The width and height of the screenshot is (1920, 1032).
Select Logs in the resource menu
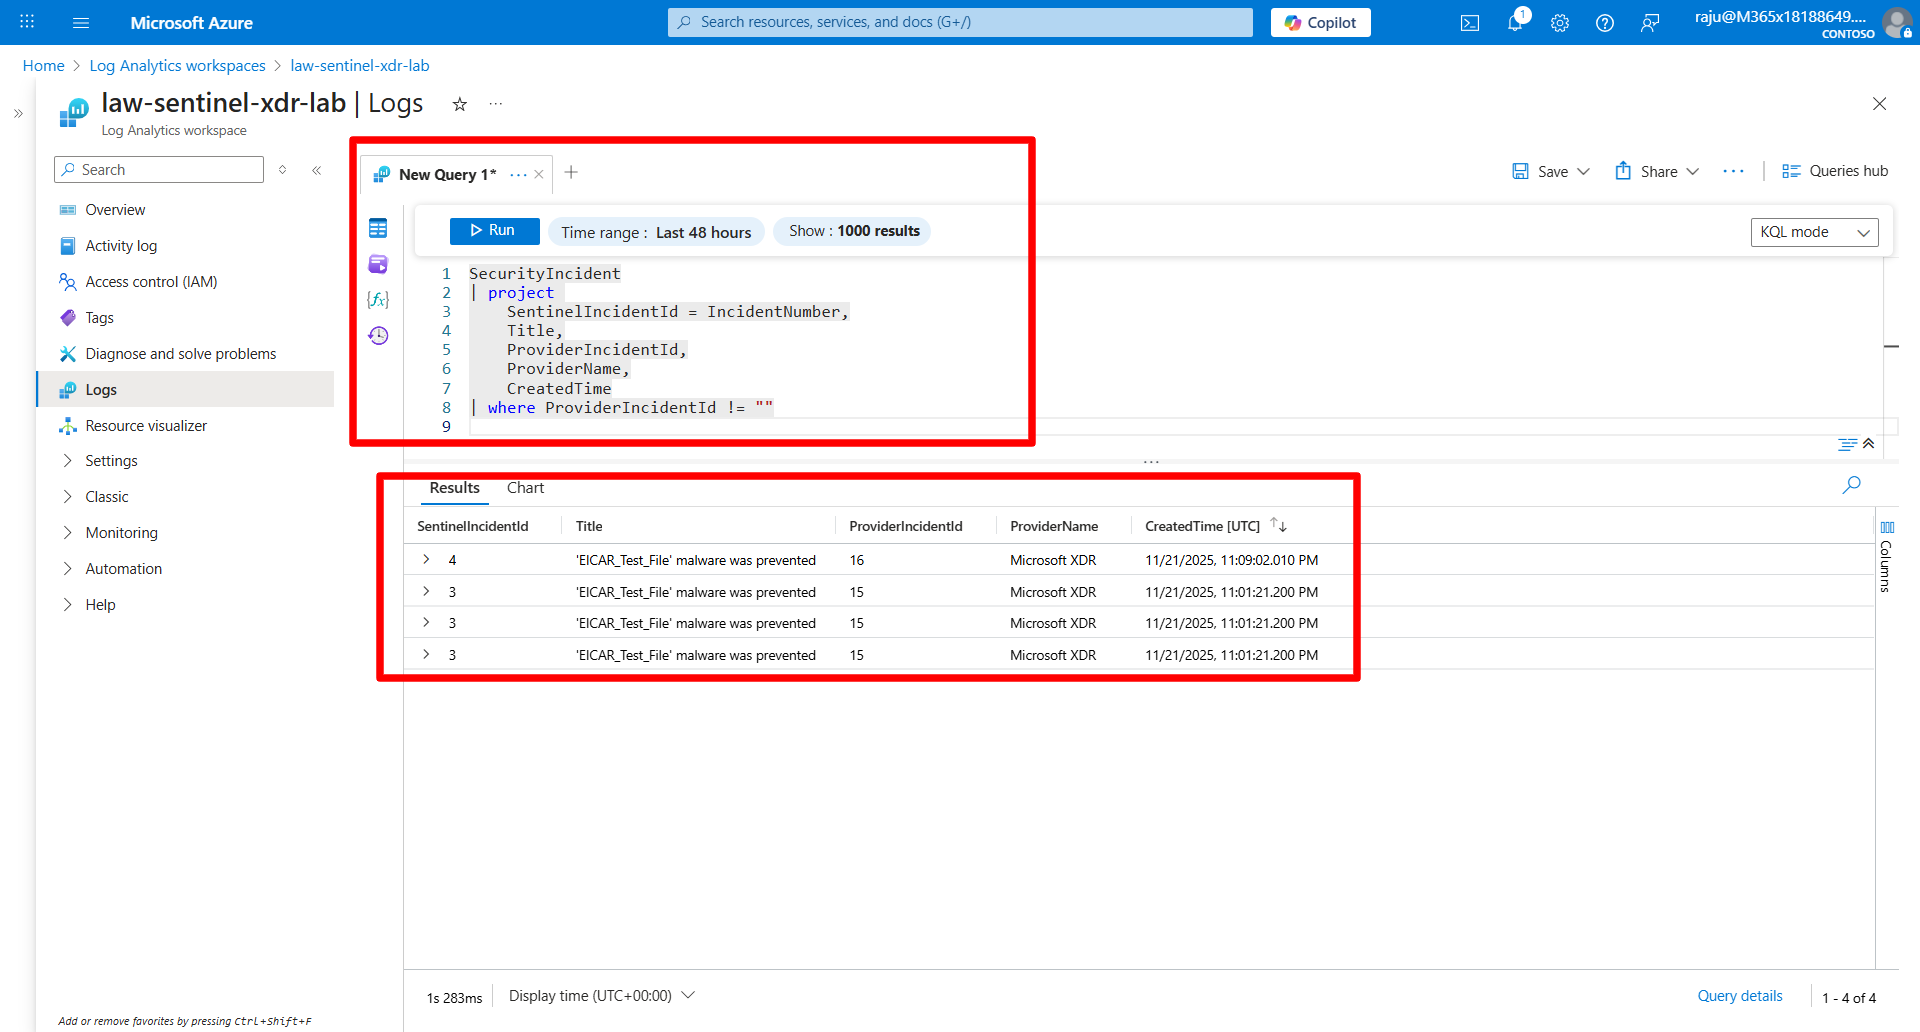coord(186,390)
